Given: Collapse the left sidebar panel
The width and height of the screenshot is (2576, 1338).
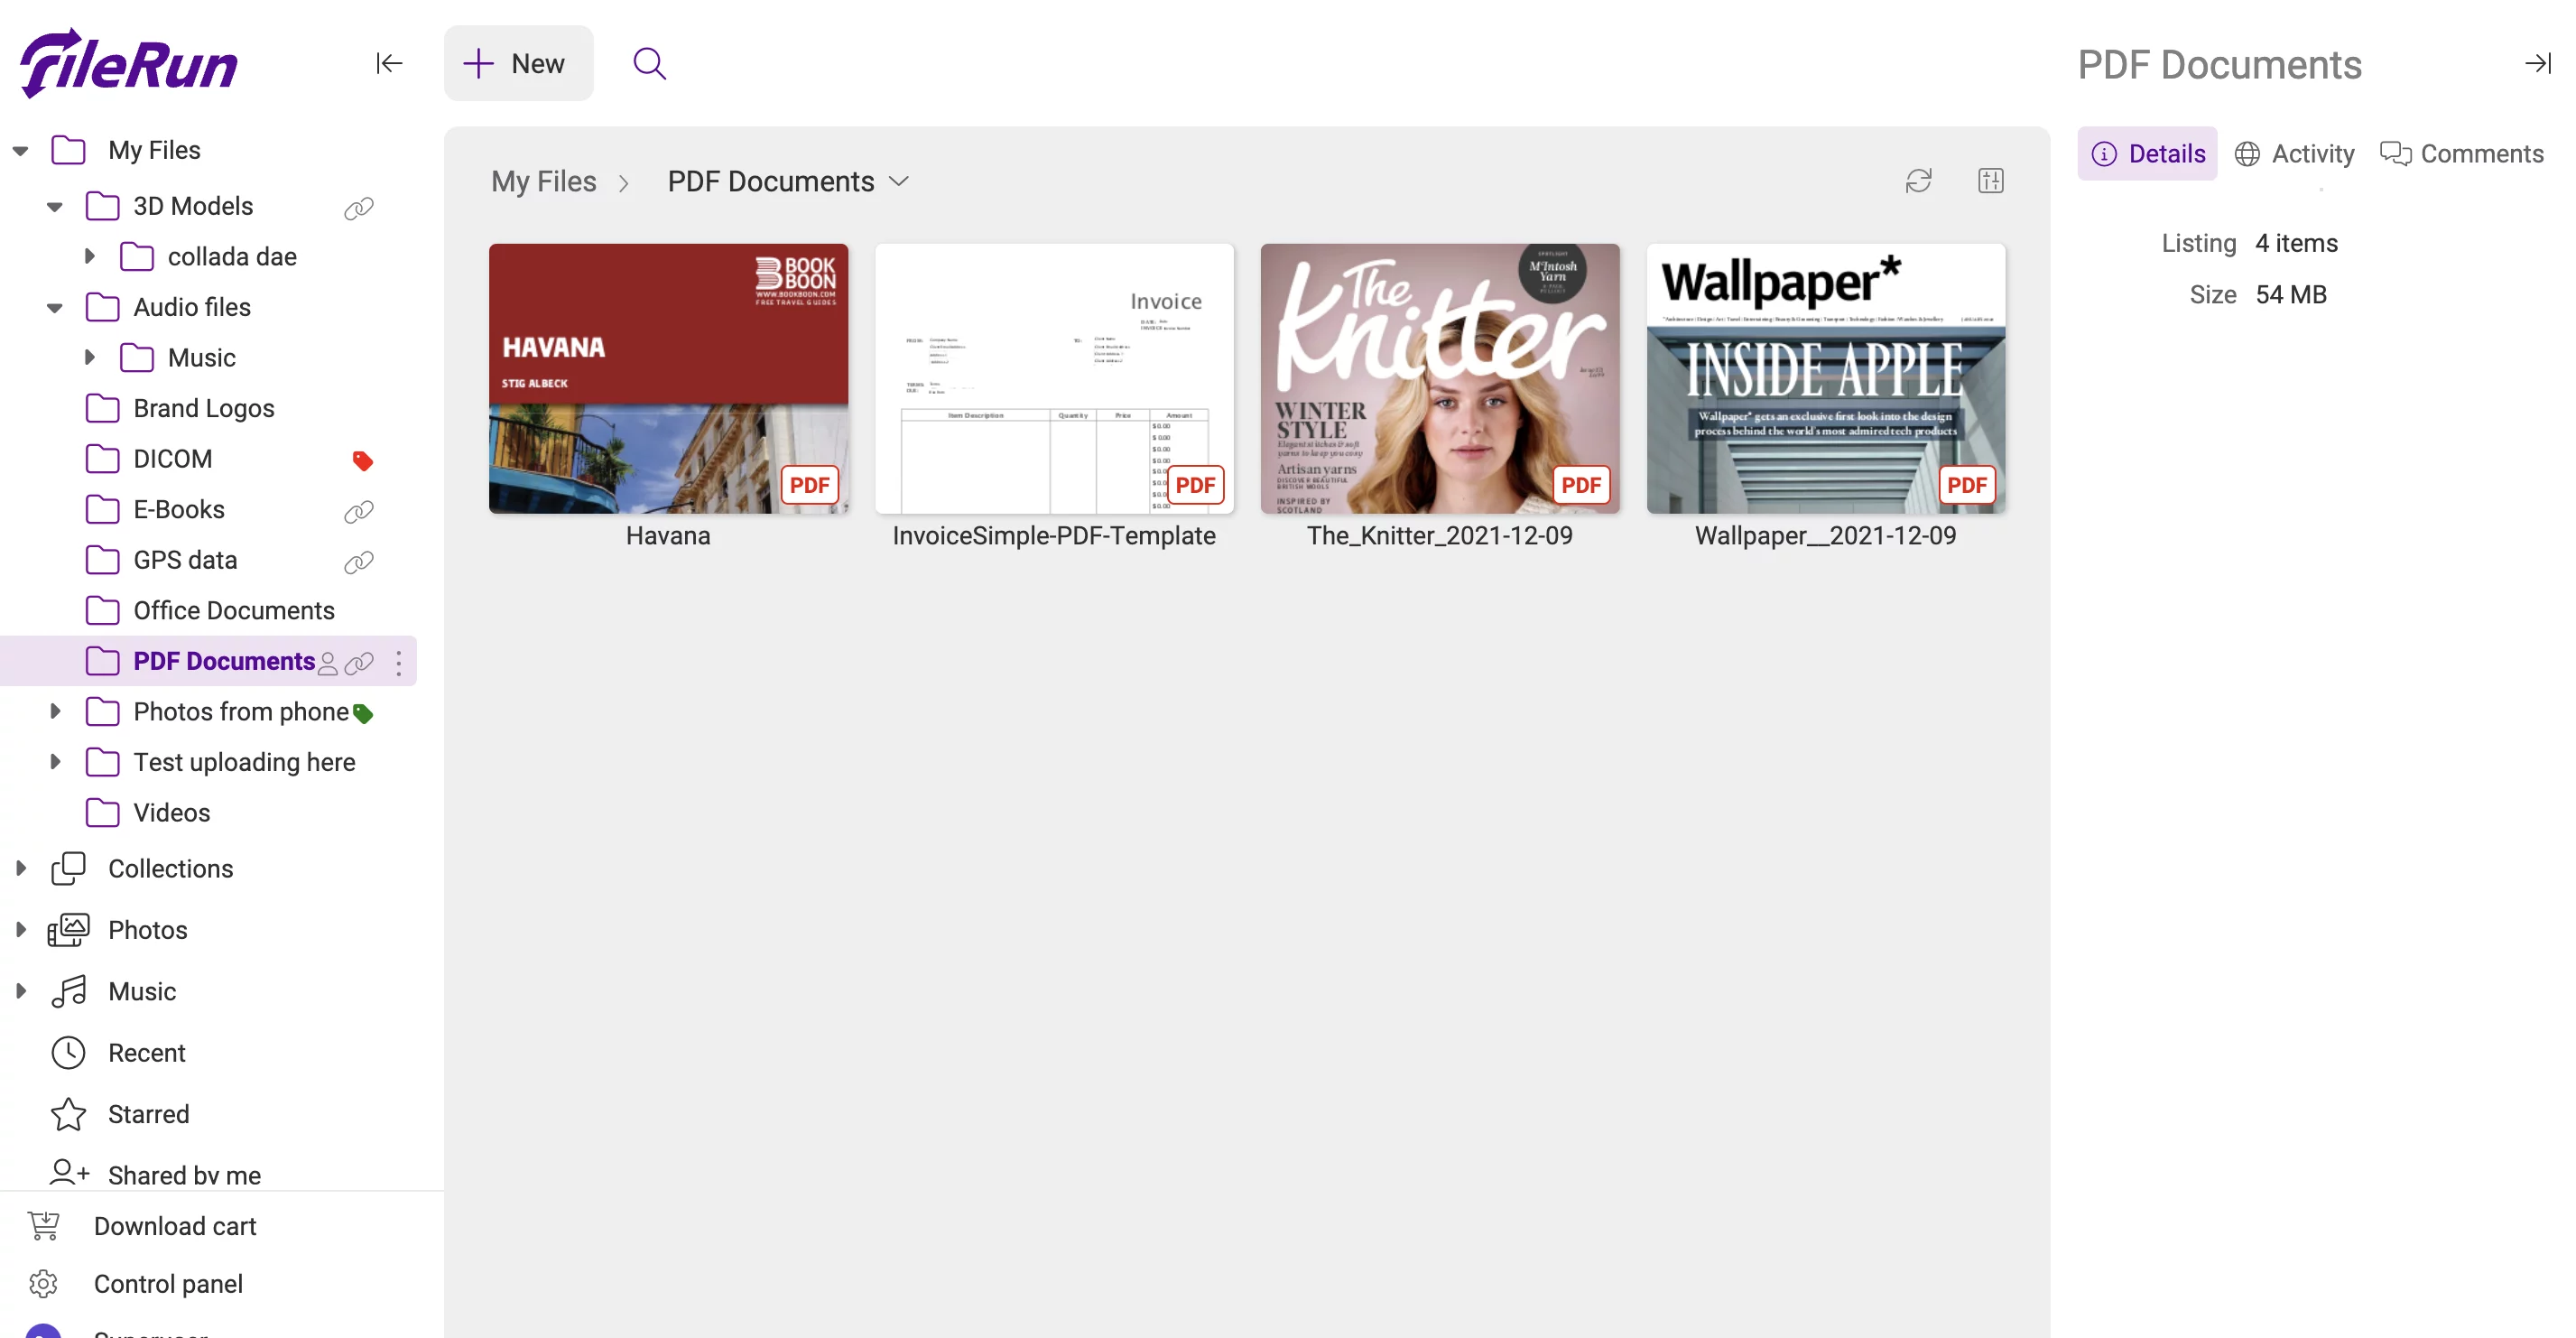Looking at the screenshot, I should click(x=388, y=63).
